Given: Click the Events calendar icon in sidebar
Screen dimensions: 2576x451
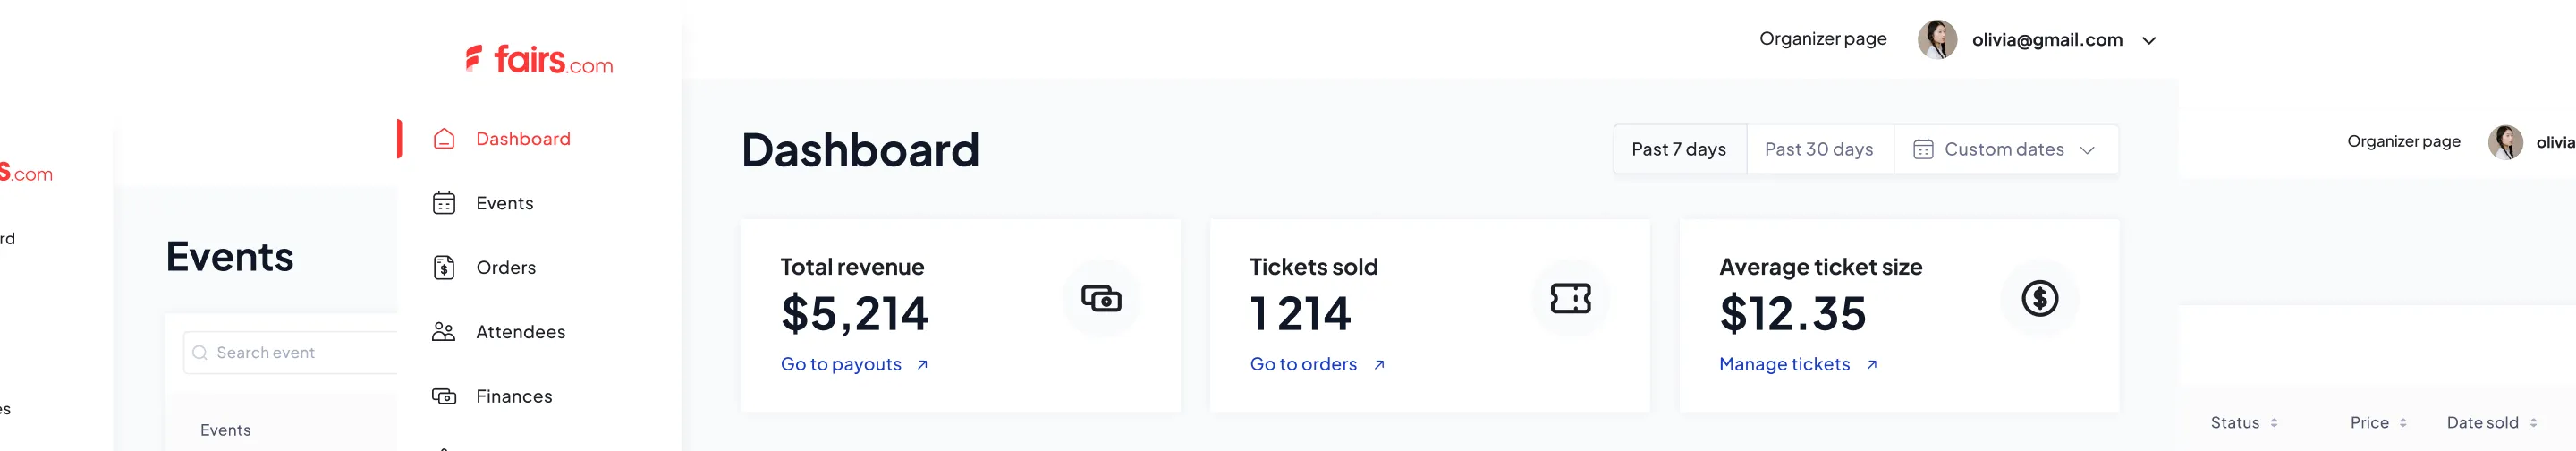Looking at the screenshot, I should point(444,203).
